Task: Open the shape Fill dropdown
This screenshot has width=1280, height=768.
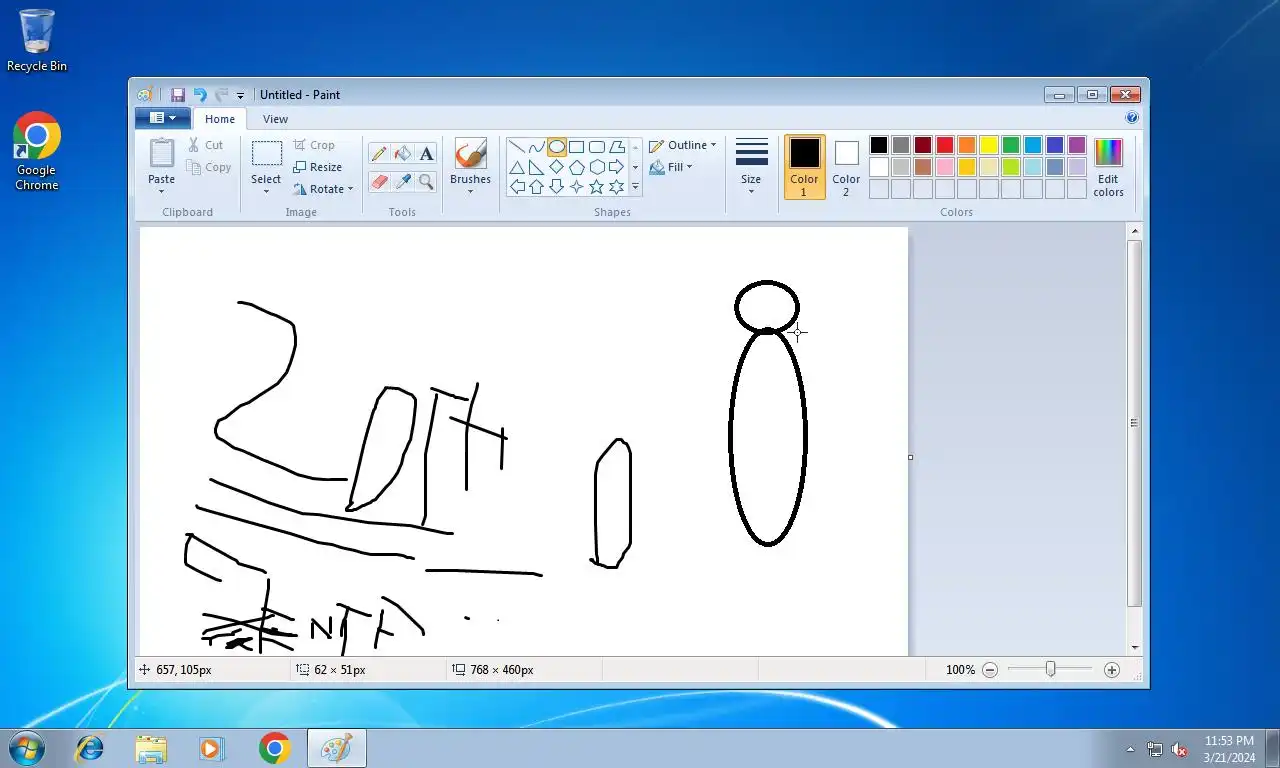Action: pyautogui.click(x=671, y=167)
